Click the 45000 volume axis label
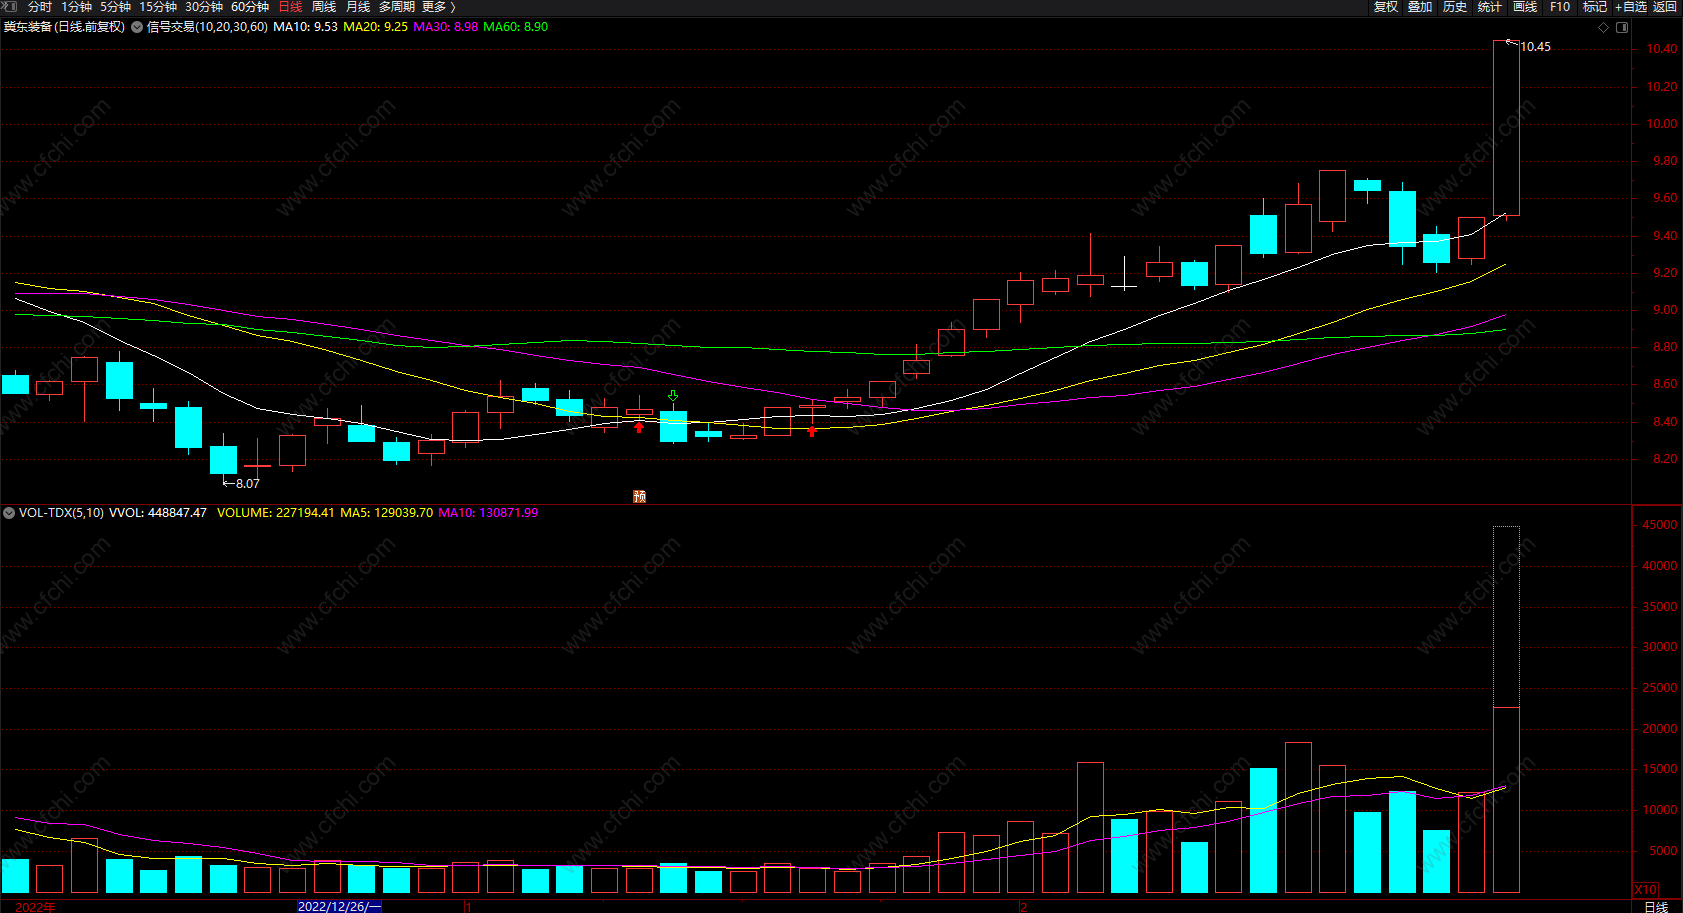This screenshot has width=1683, height=913. [x=1660, y=525]
